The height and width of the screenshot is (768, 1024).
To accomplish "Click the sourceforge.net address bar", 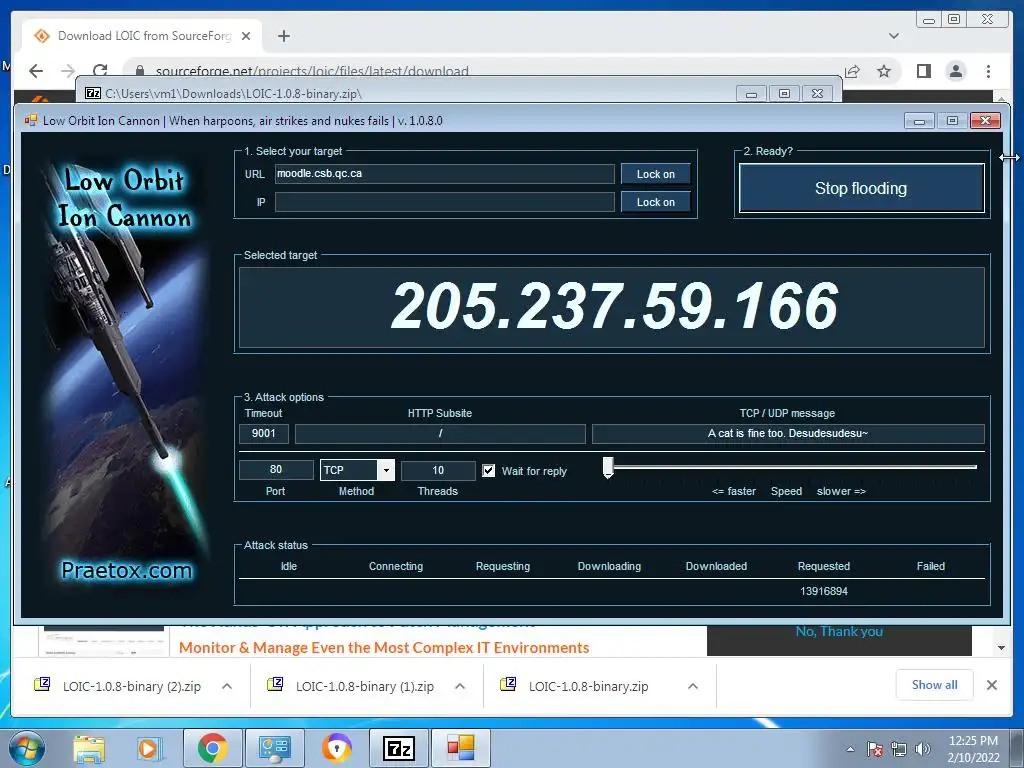I will pyautogui.click(x=312, y=71).
